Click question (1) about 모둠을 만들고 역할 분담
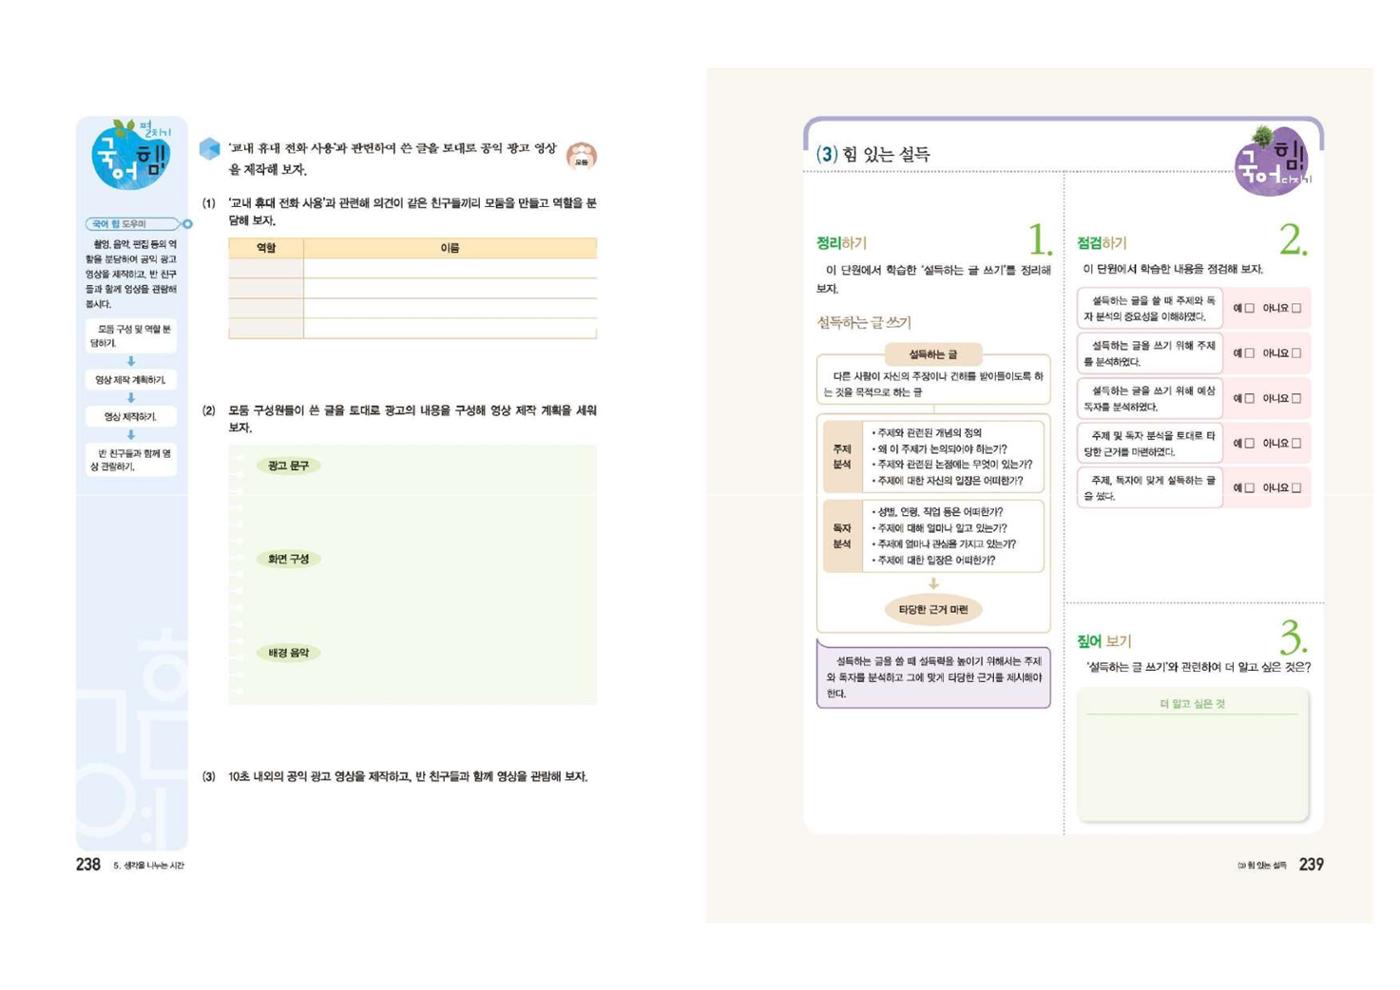Viewport: 1400px width, 990px height. pos(399,211)
